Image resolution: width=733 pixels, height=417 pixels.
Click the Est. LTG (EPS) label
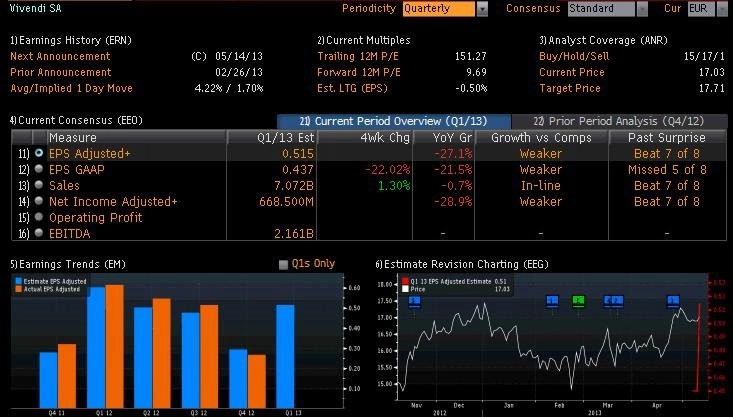click(352, 88)
